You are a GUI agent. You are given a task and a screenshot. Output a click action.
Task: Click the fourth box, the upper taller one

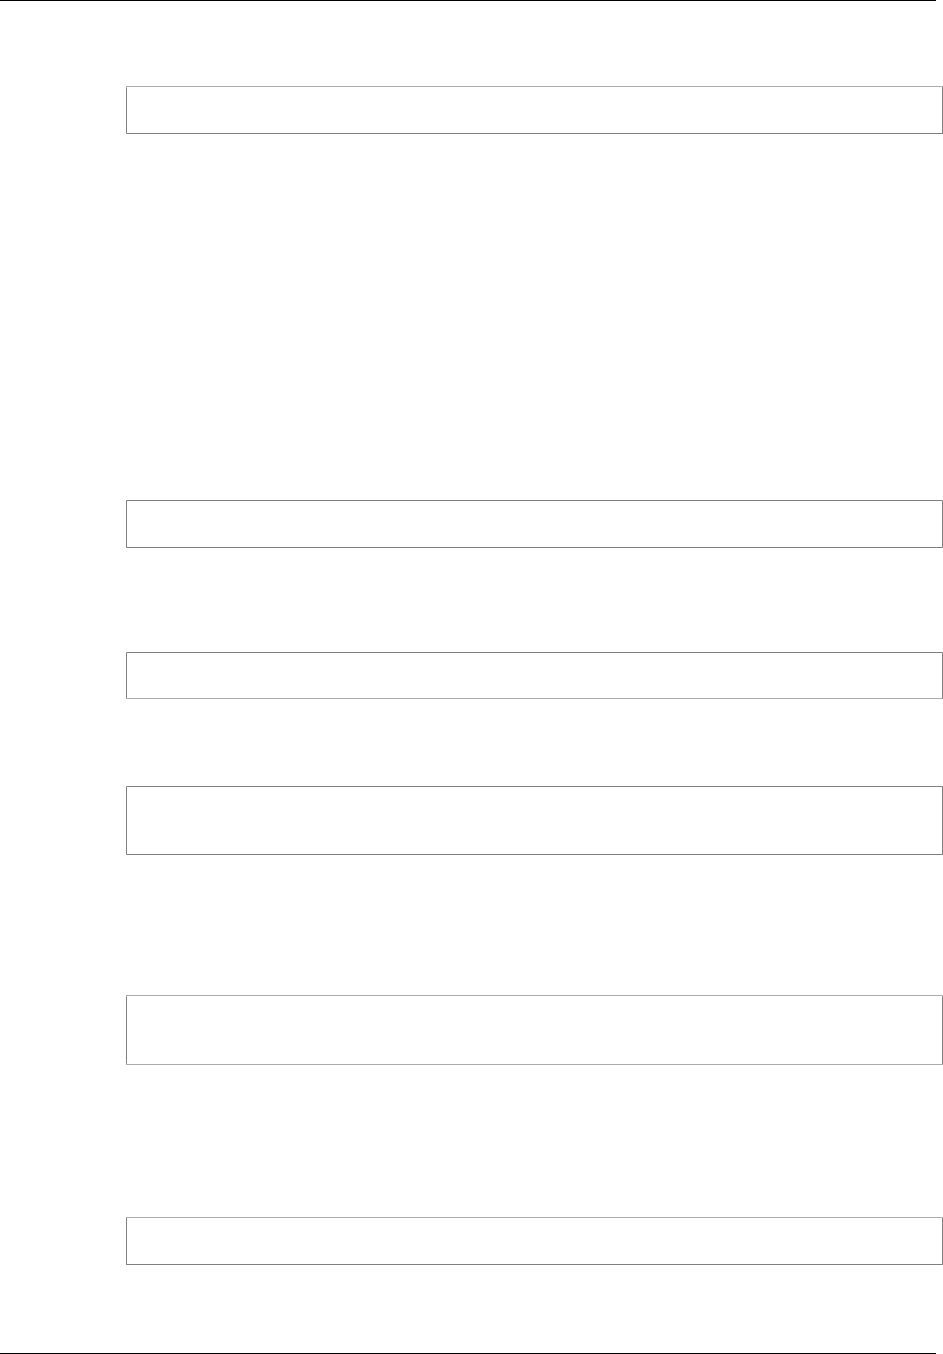(x=534, y=820)
